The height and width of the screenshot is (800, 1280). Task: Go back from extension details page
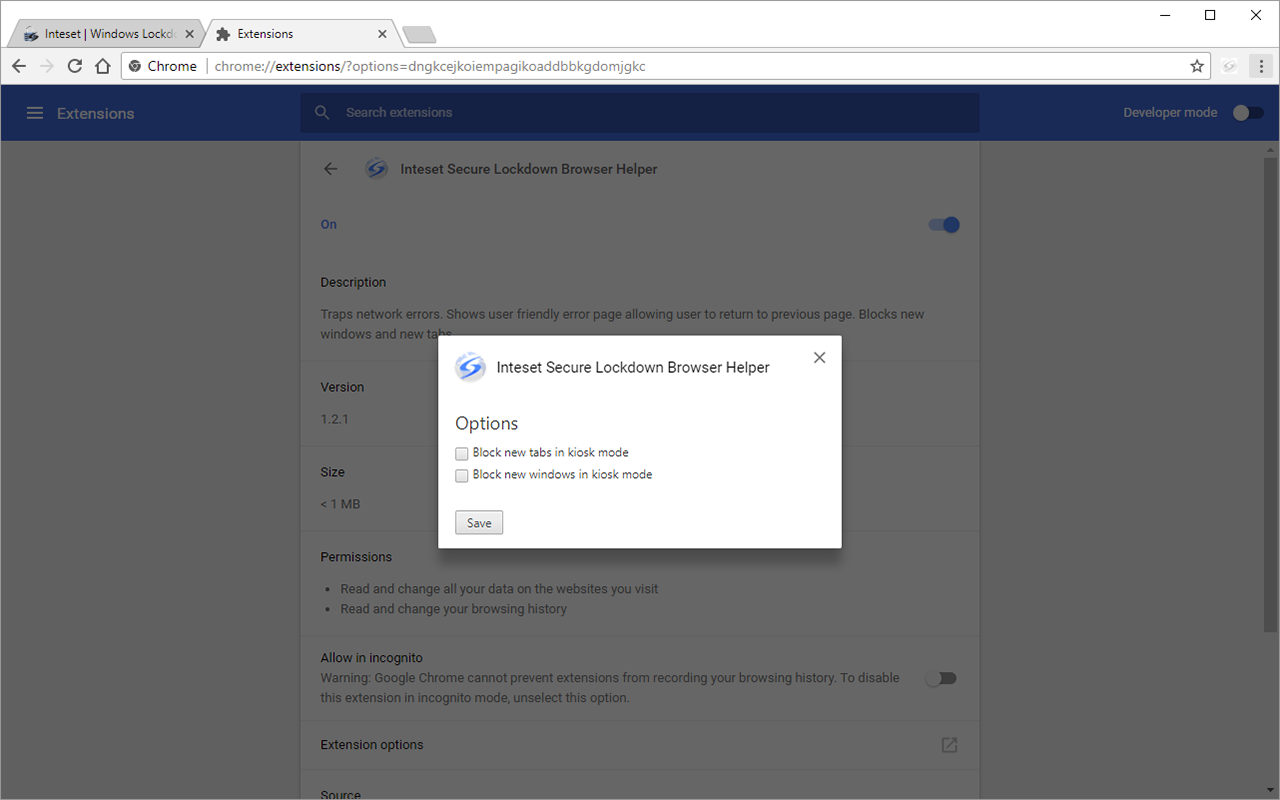pos(331,169)
